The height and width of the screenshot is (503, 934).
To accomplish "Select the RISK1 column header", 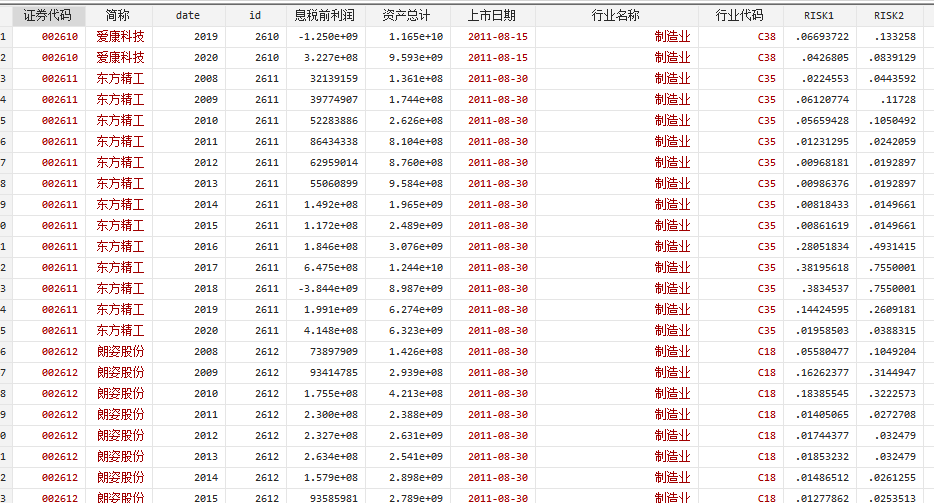I will (x=818, y=15).
